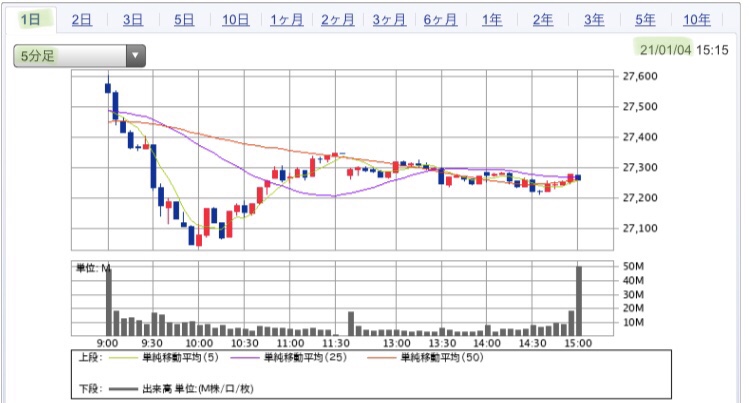749x403 pixels.
Task: Click the 単位: M label in volume chart
Action: (94, 268)
